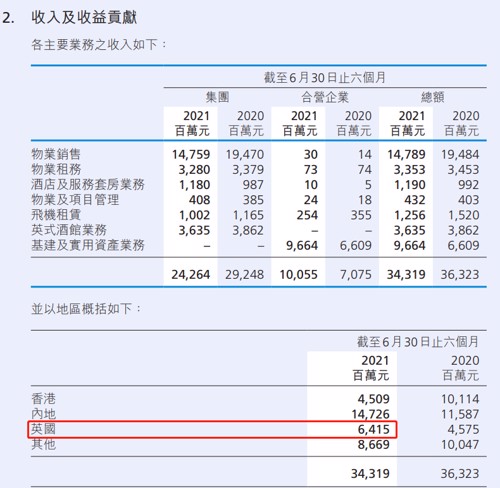The image size is (500, 488).
Task: Click the 集團 column header
Action: coord(217,97)
